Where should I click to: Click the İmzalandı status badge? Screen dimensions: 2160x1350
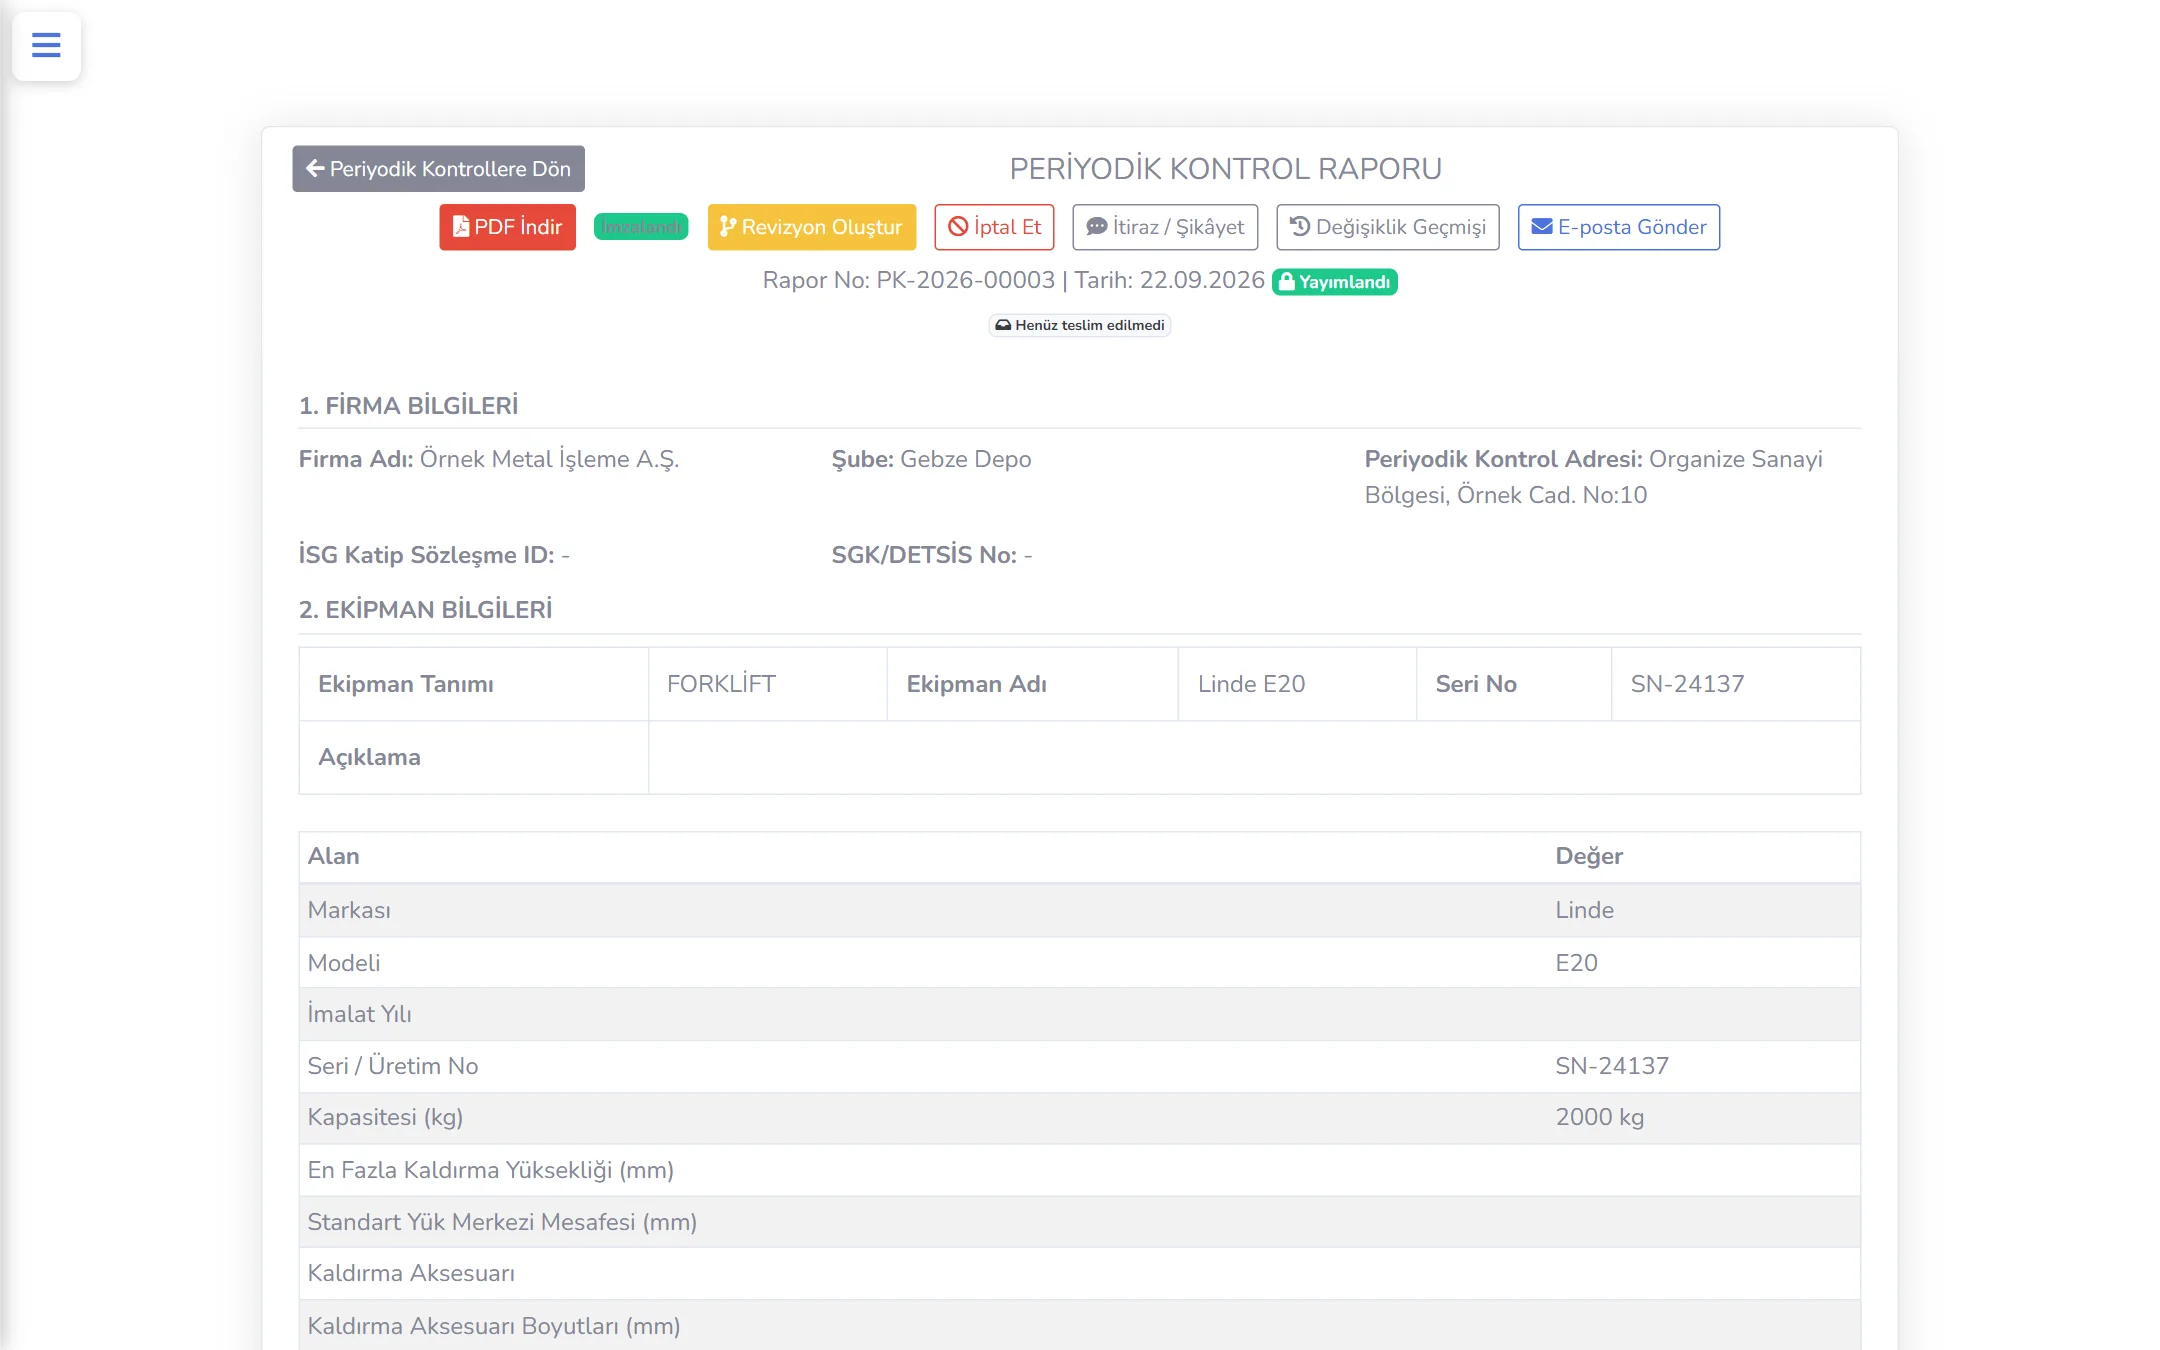pos(641,227)
